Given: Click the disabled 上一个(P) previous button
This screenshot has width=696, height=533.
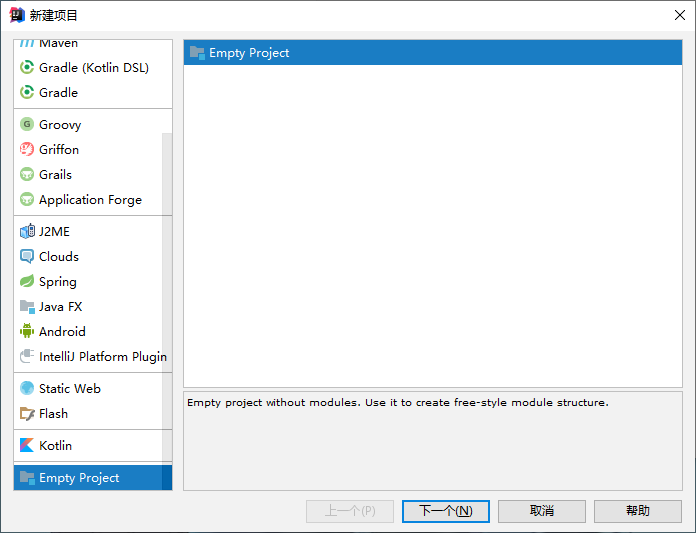Looking at the screenshot, I should (x=350, y=511).
